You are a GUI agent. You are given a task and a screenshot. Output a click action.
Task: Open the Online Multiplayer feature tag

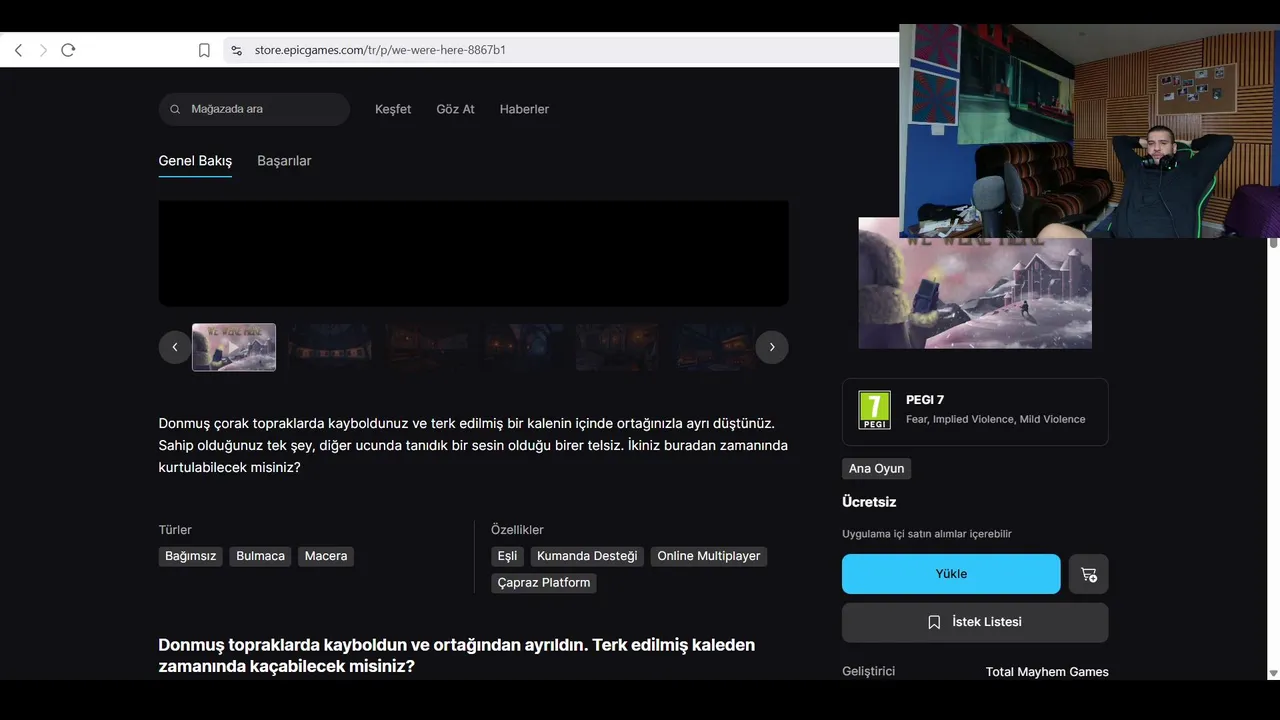point(709,556)
